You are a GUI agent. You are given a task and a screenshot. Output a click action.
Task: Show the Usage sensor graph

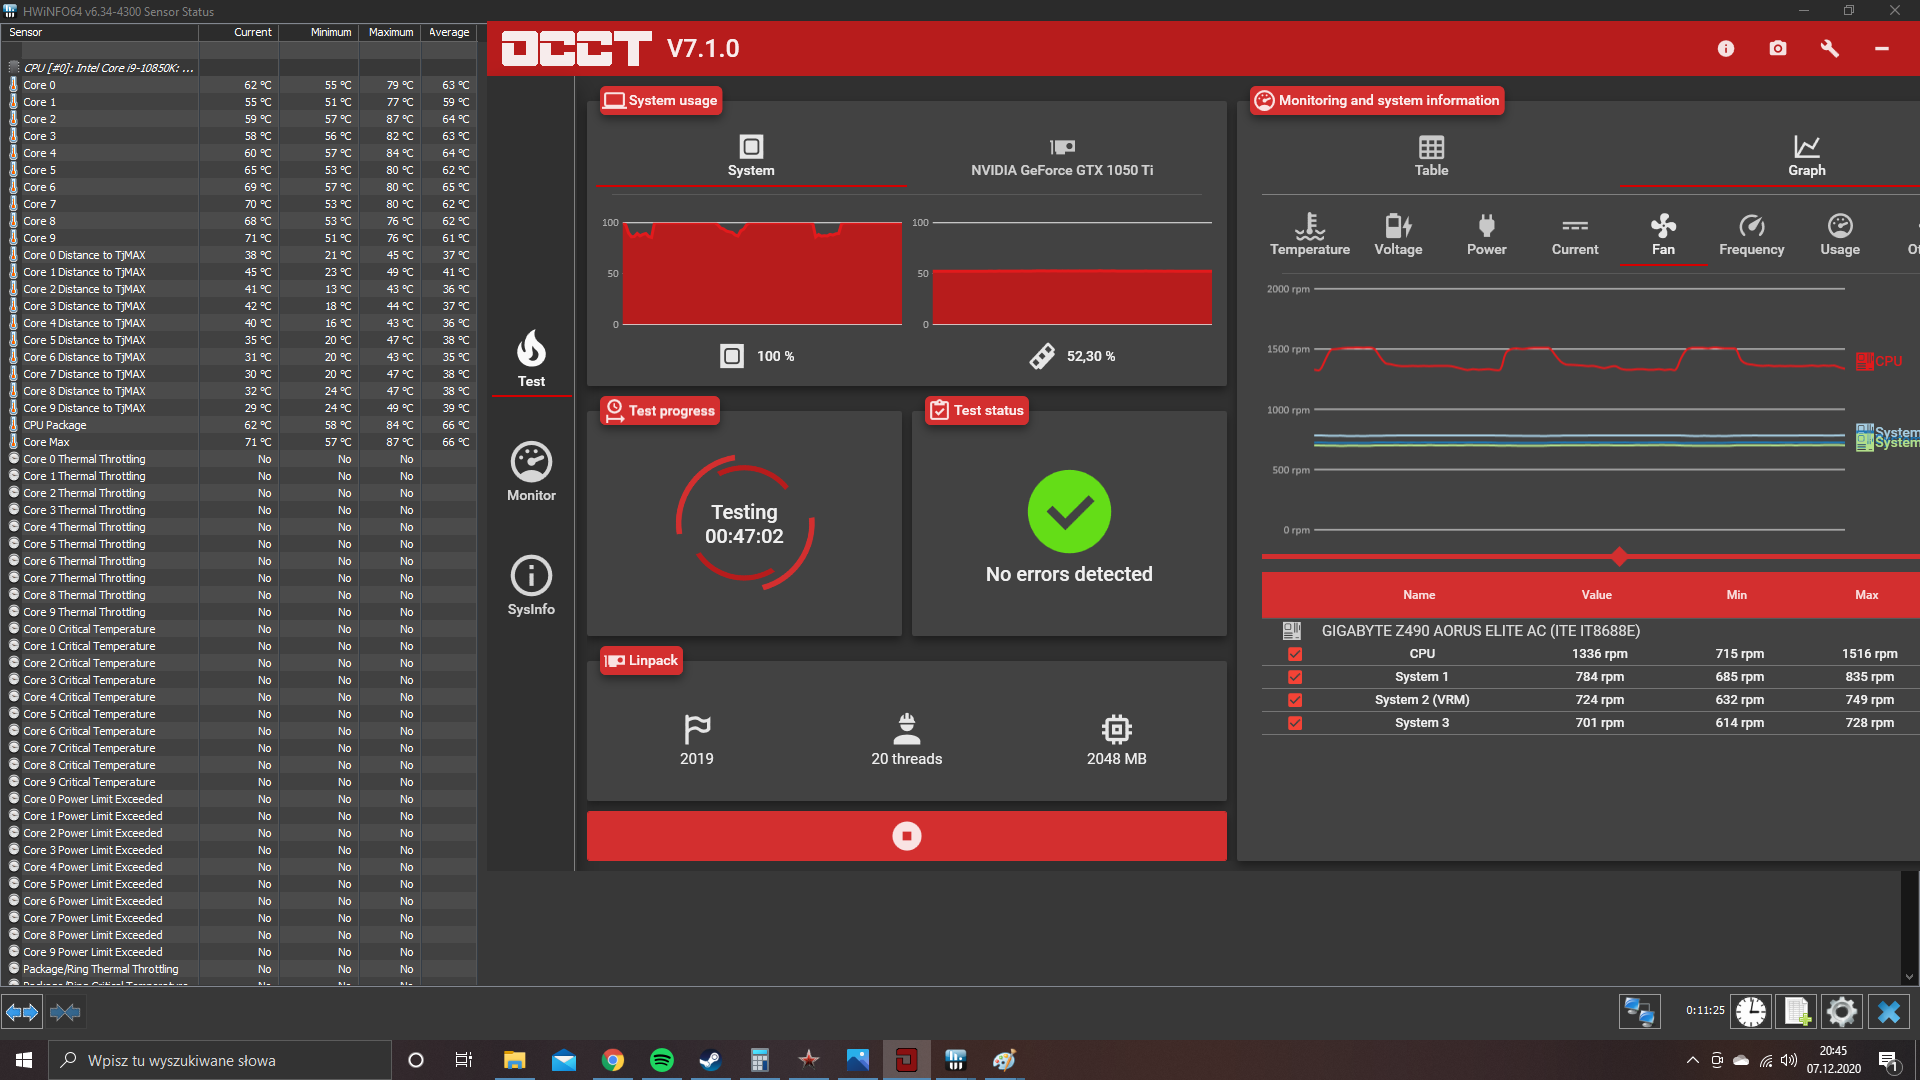pos(1840,235)
